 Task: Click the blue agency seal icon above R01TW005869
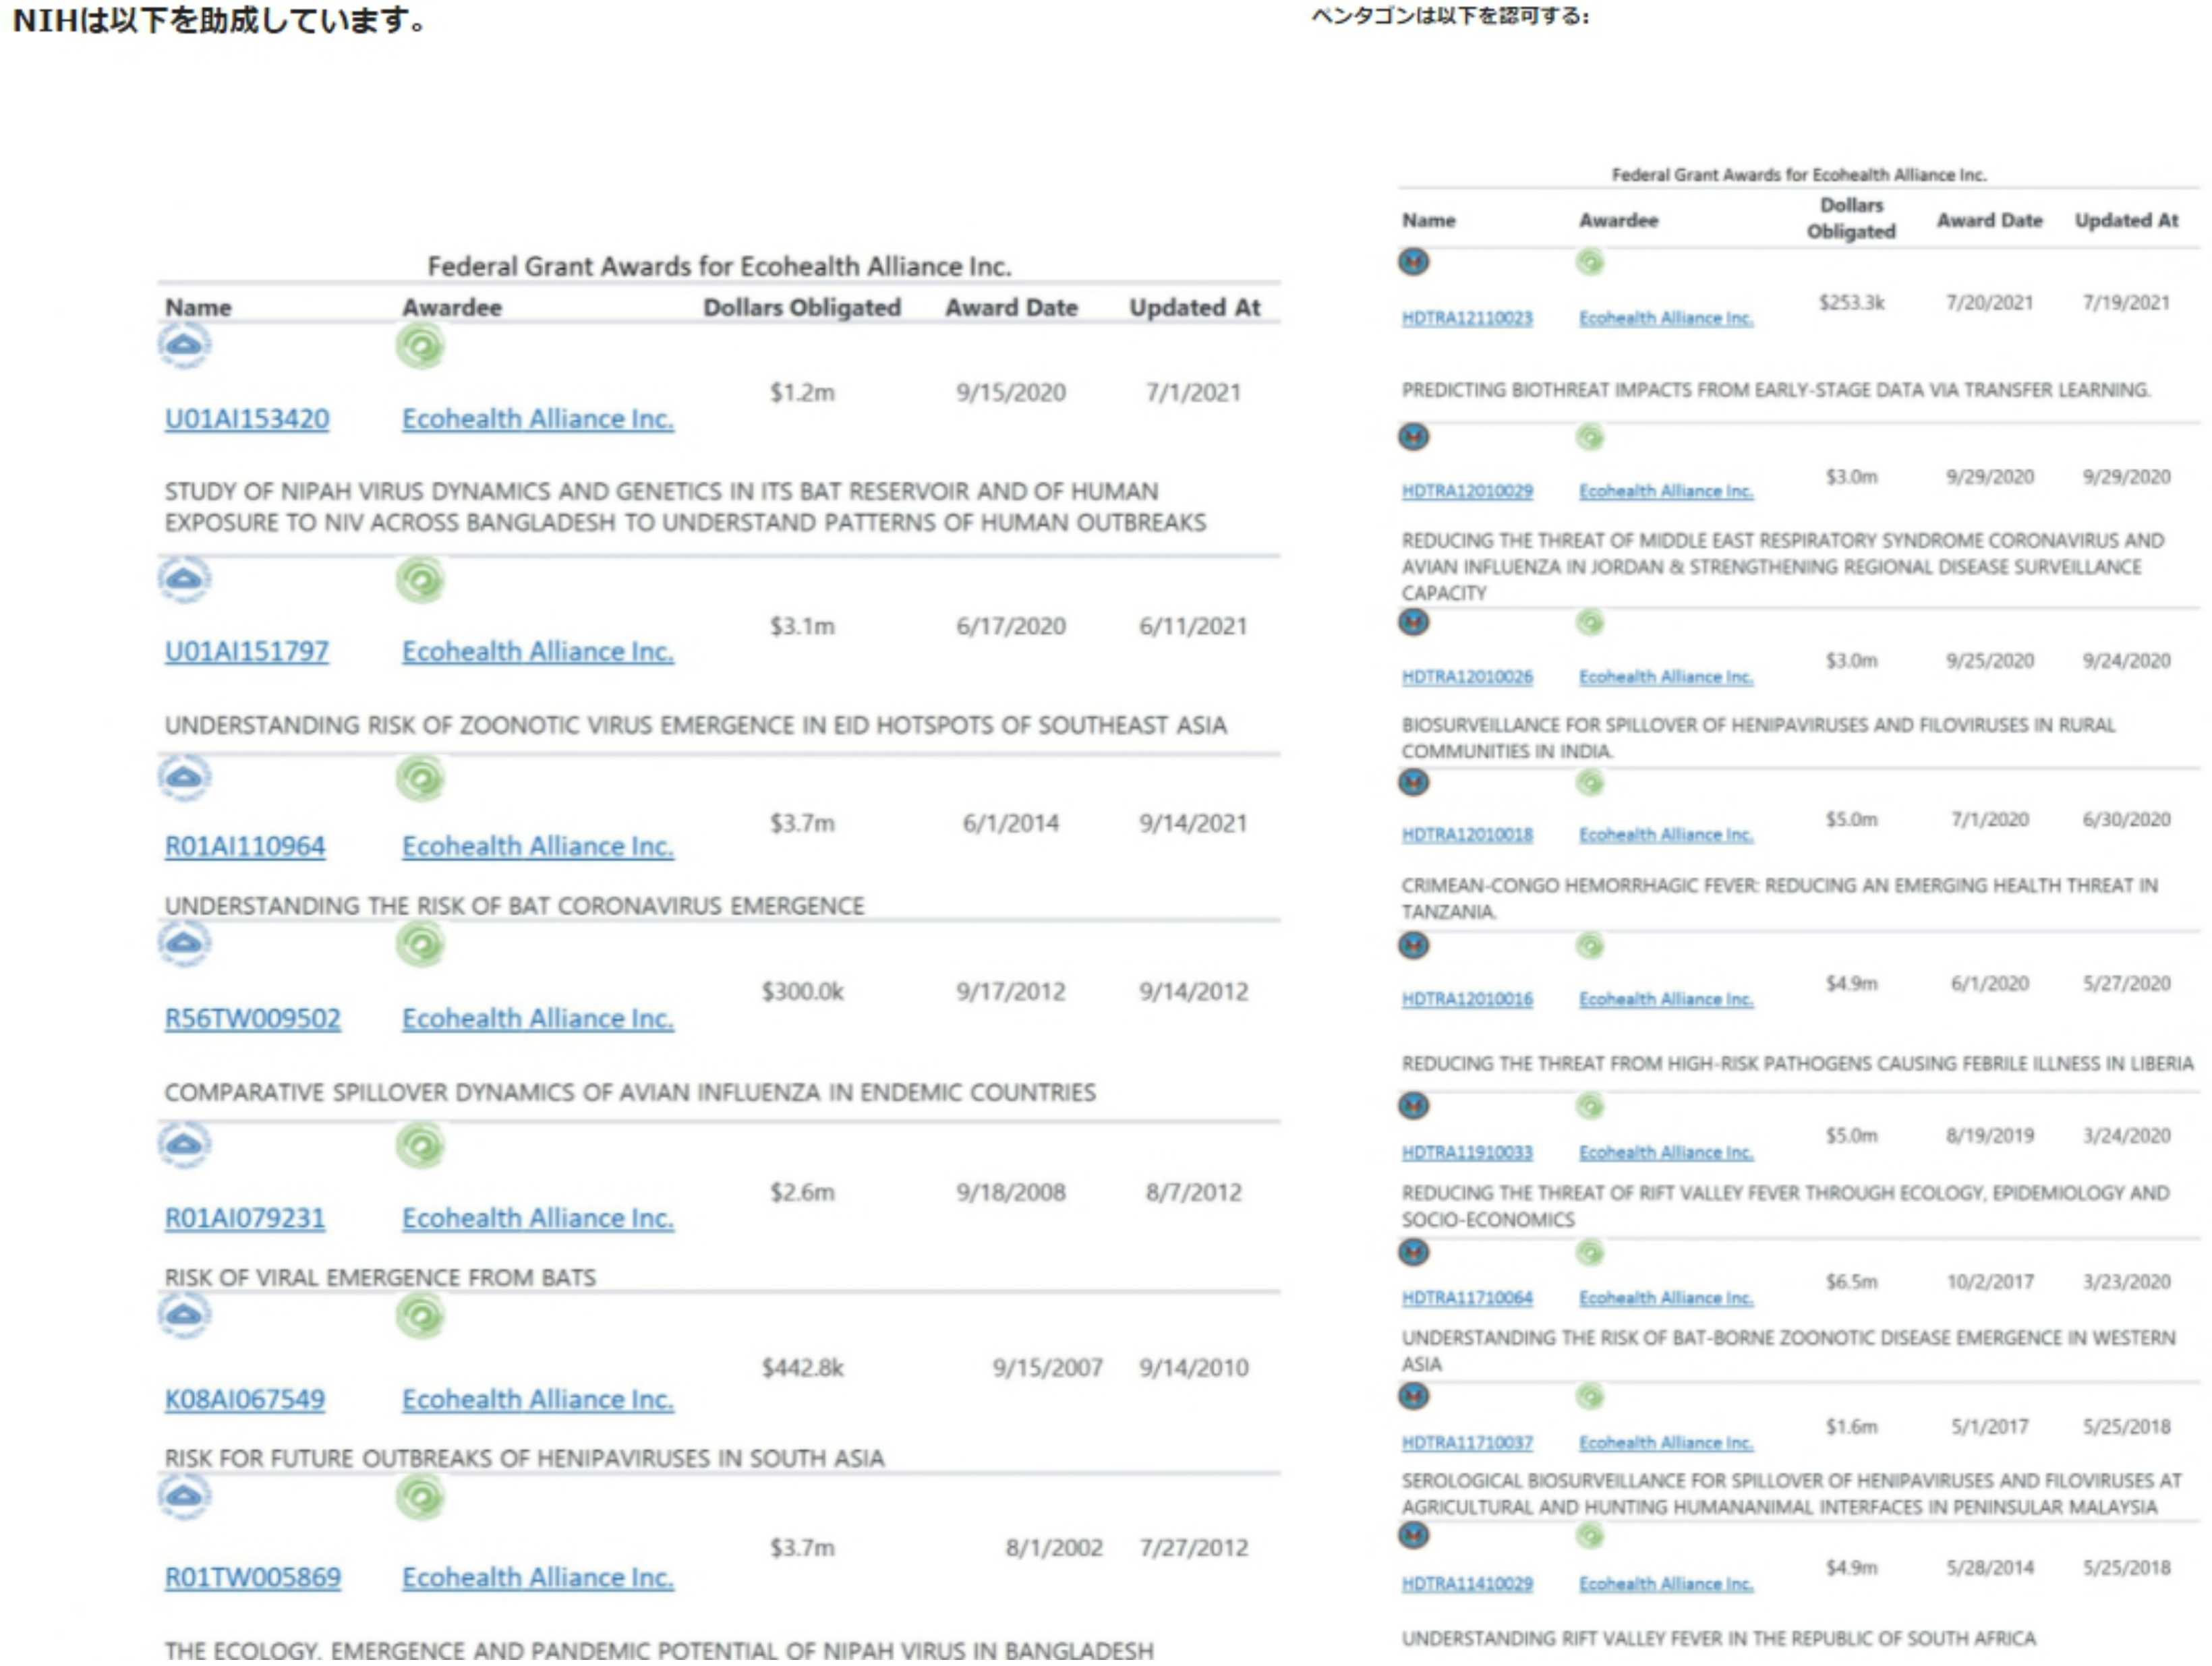[184, 1497]
